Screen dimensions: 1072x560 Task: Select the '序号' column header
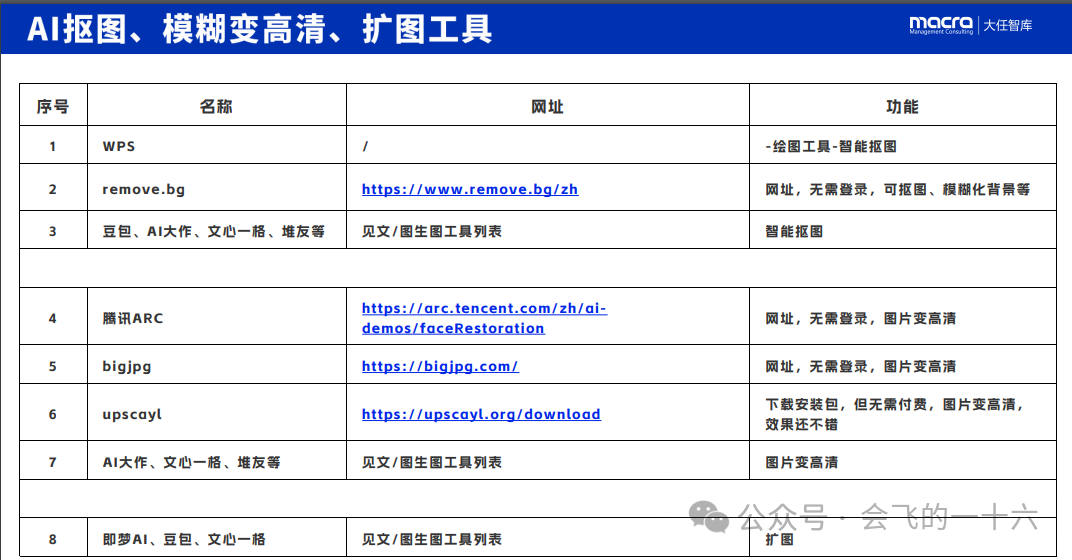click(53, 107)
